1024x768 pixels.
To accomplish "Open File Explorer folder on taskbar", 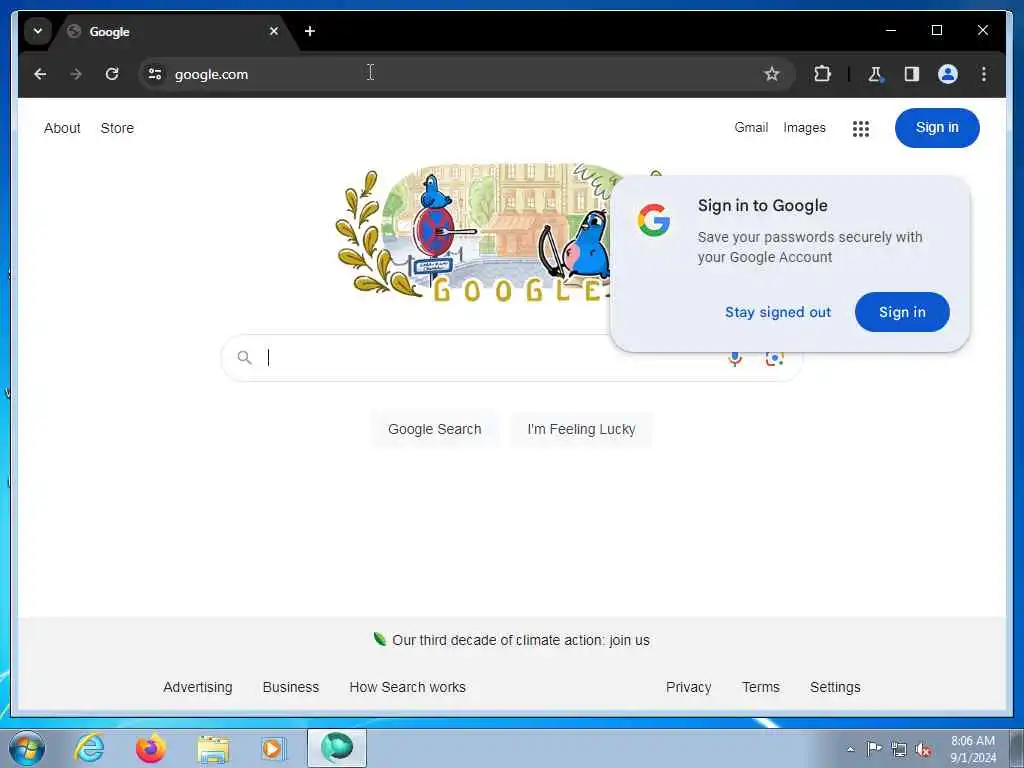I will coord(213,748).
